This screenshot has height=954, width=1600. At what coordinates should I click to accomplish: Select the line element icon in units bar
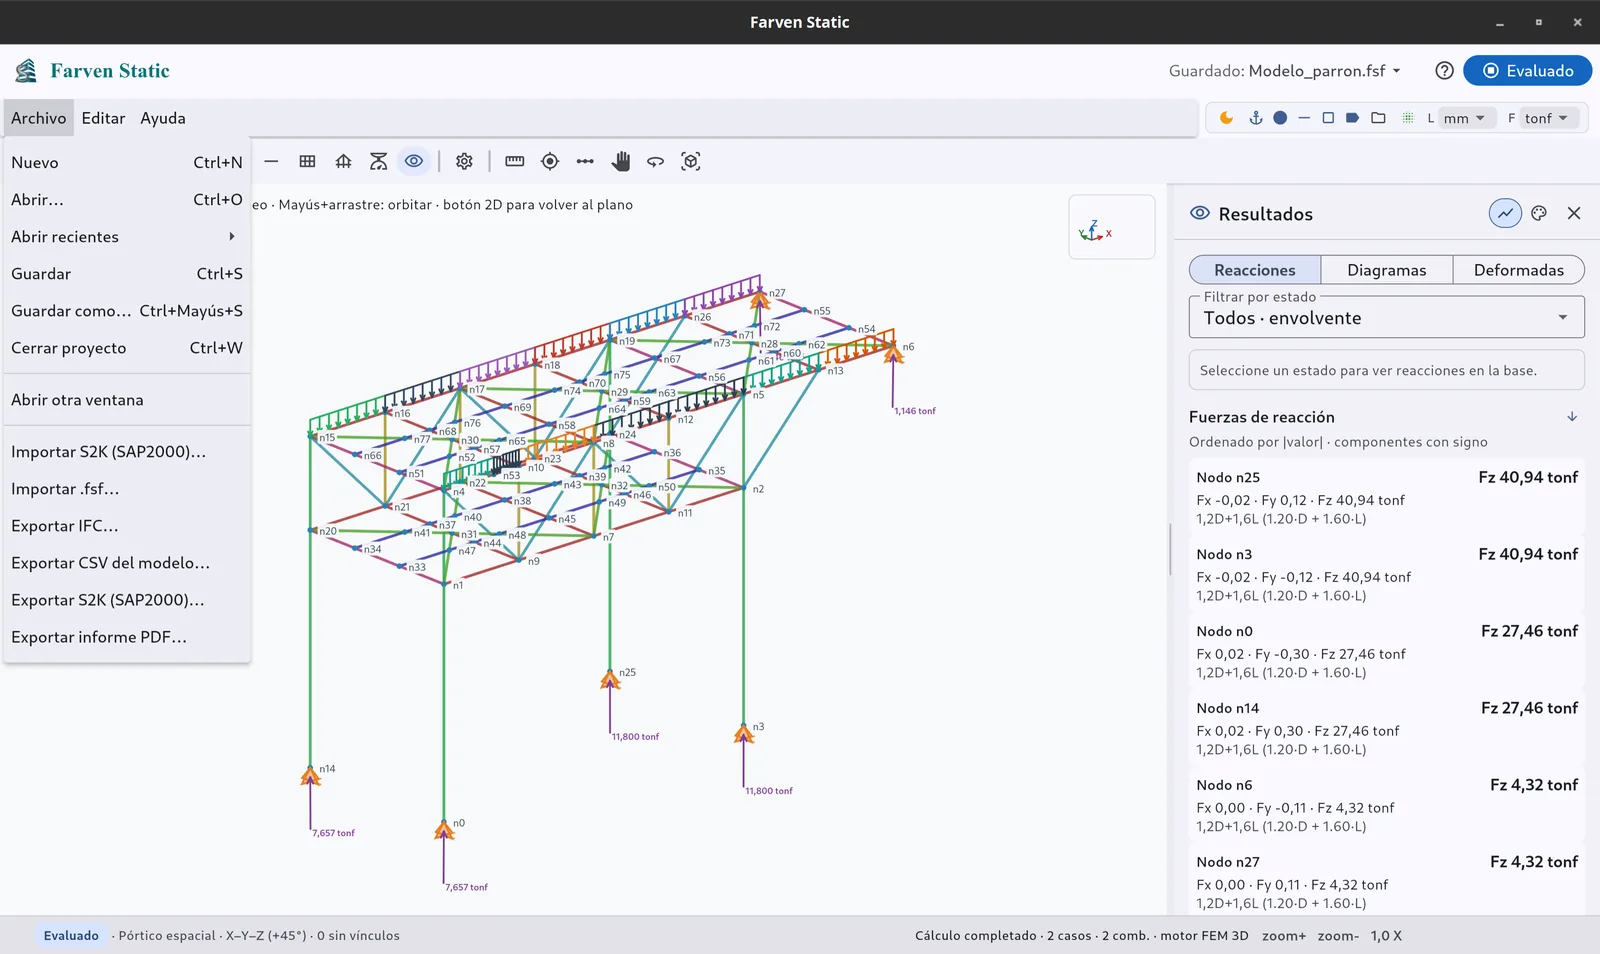[x=1304, y=118]
